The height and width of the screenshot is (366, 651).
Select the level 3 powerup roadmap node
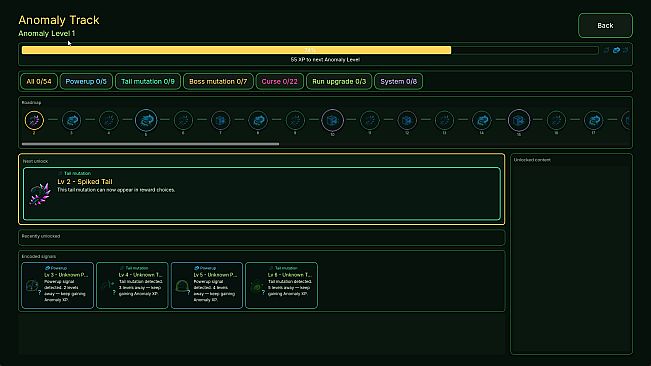(71, 120)
